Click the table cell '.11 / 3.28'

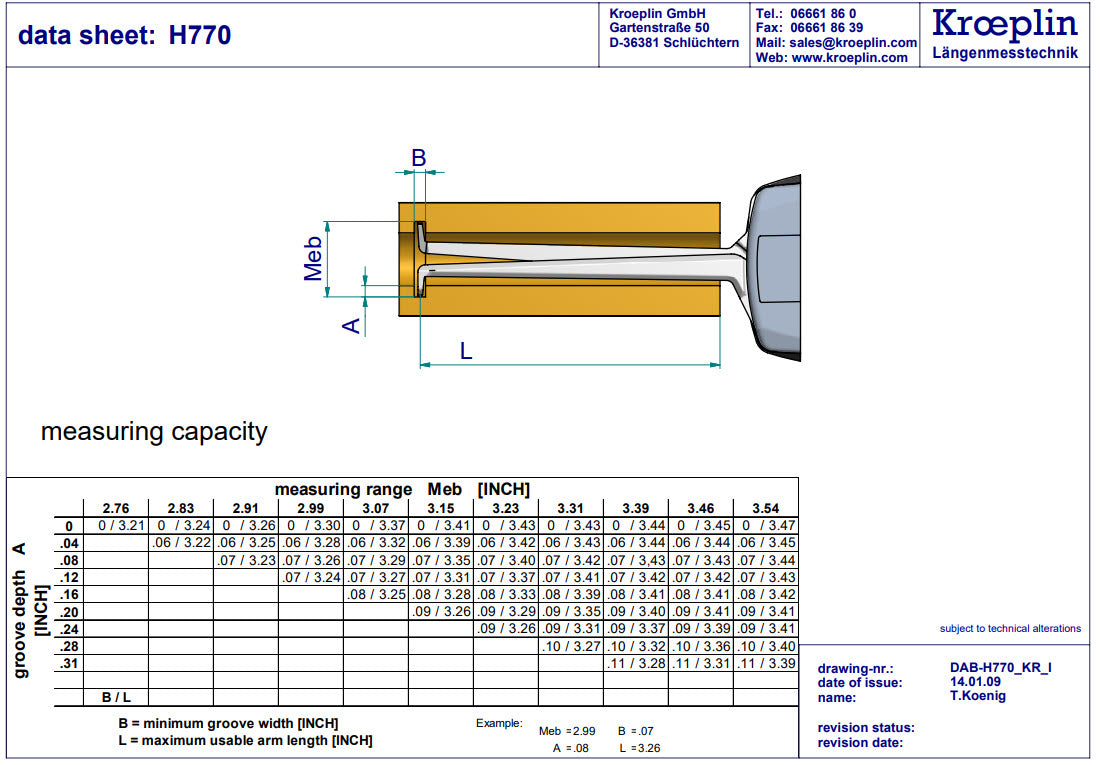pos(635,663)
